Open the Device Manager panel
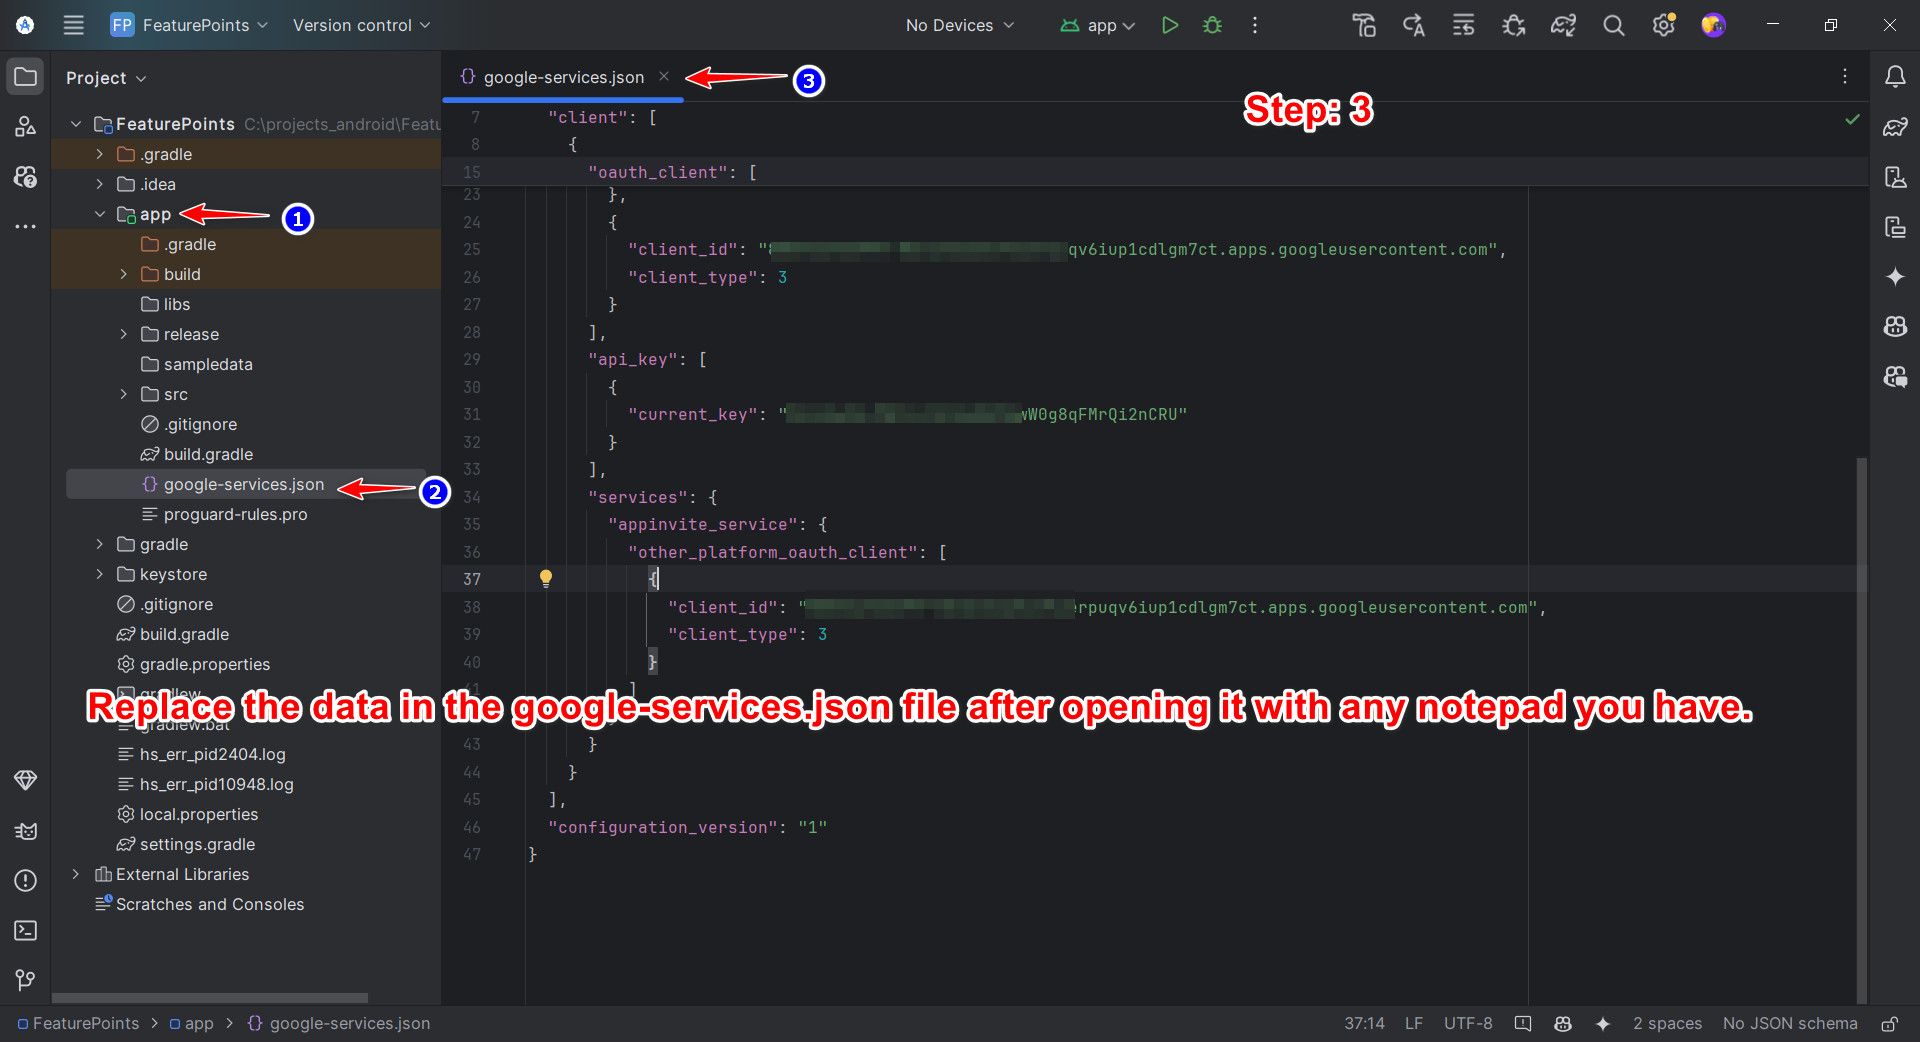The width and height of the screenshot is (1920, 1042). (1895, 177)
